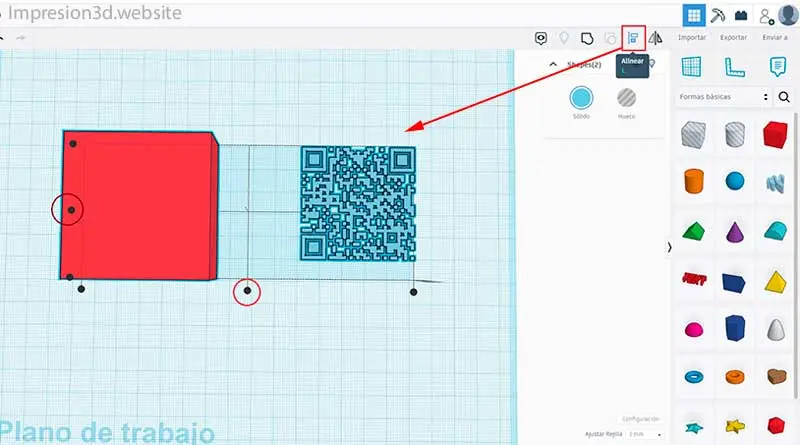Pick the purple Cone shape

735,231
